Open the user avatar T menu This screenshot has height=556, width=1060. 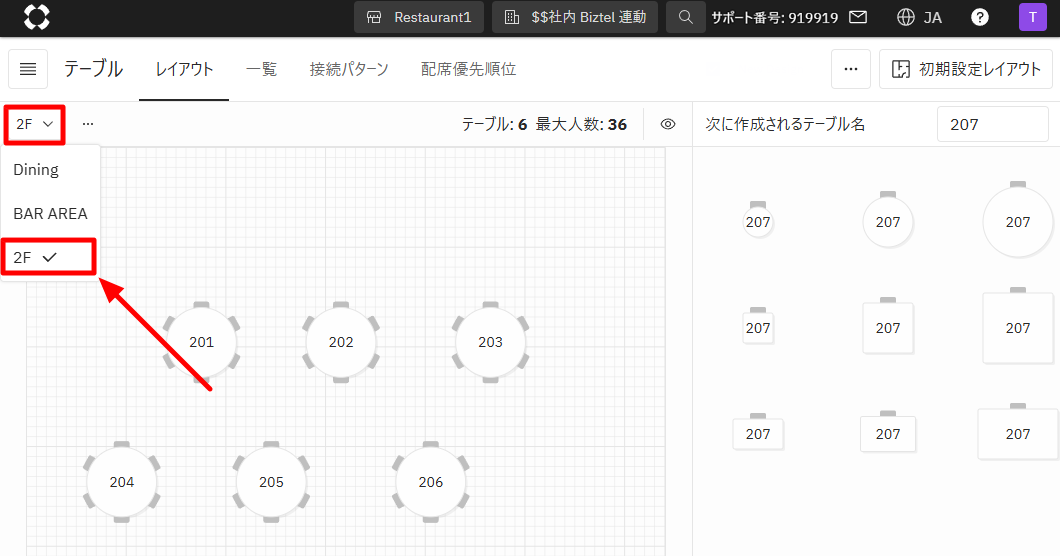click(x=1032, y=17)
